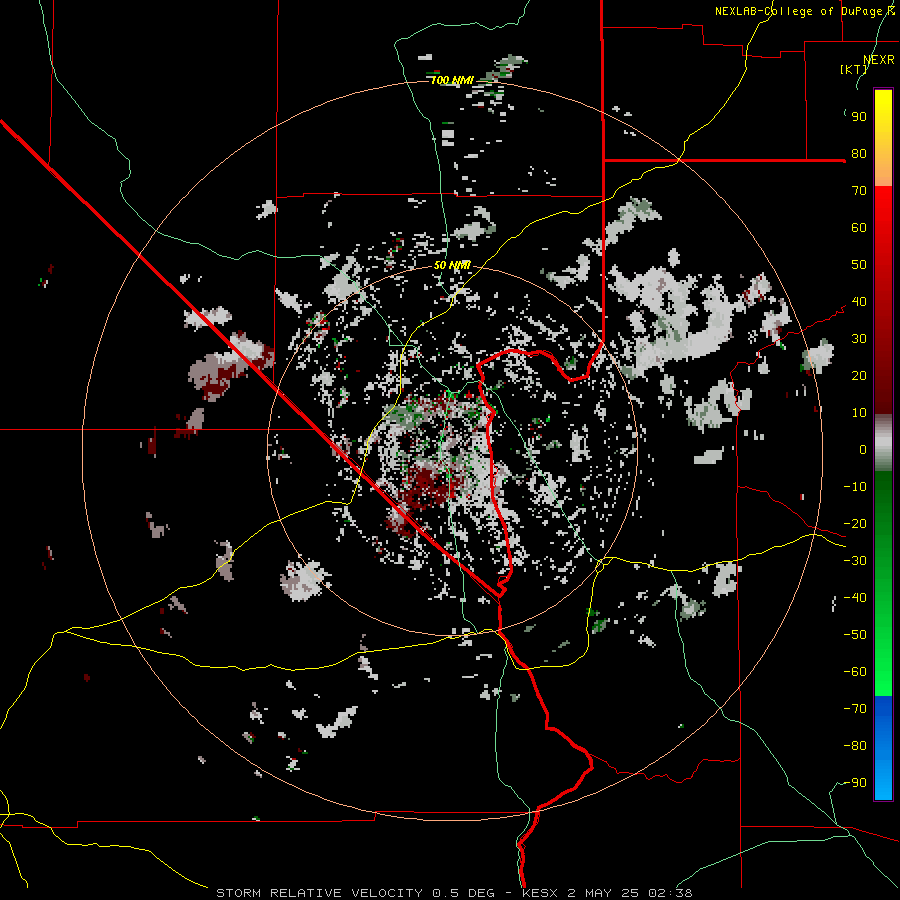This screenshot has height=900, width=900.
Task: Click the -20 value on the velocity scale
Action: (855, 524)
